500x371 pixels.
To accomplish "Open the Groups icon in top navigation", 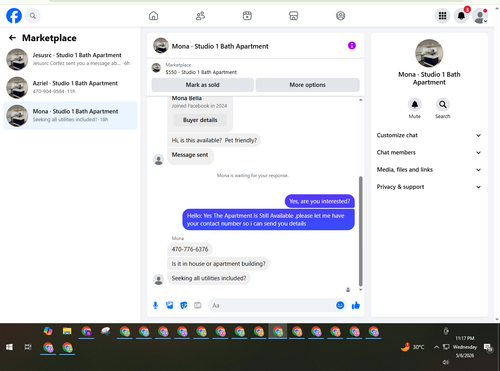I will (340, 16).
